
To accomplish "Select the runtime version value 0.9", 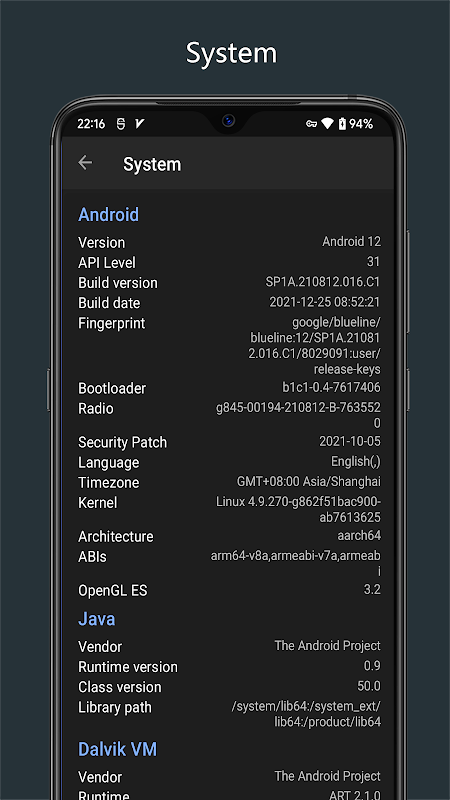I will pos(373,666).
